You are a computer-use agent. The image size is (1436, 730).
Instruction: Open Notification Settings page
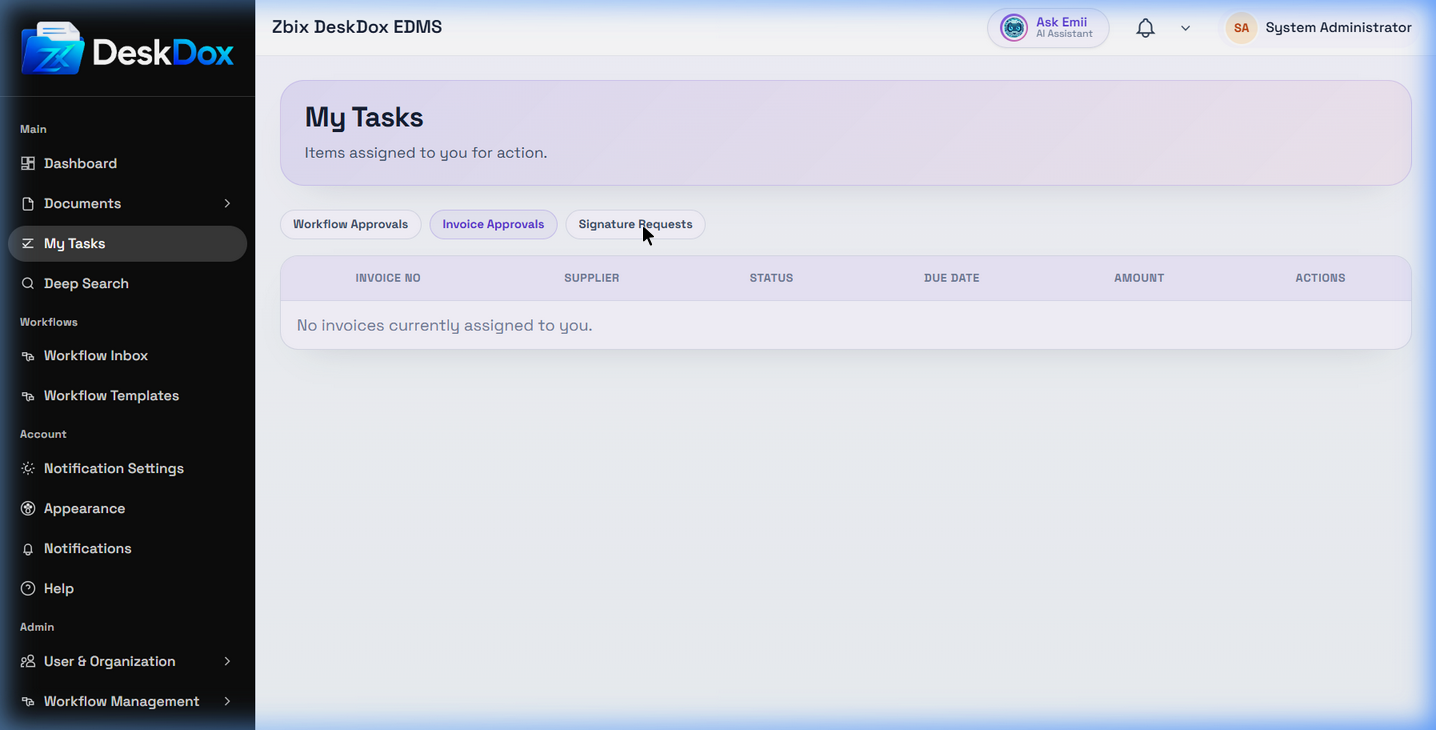click(127, 468)
